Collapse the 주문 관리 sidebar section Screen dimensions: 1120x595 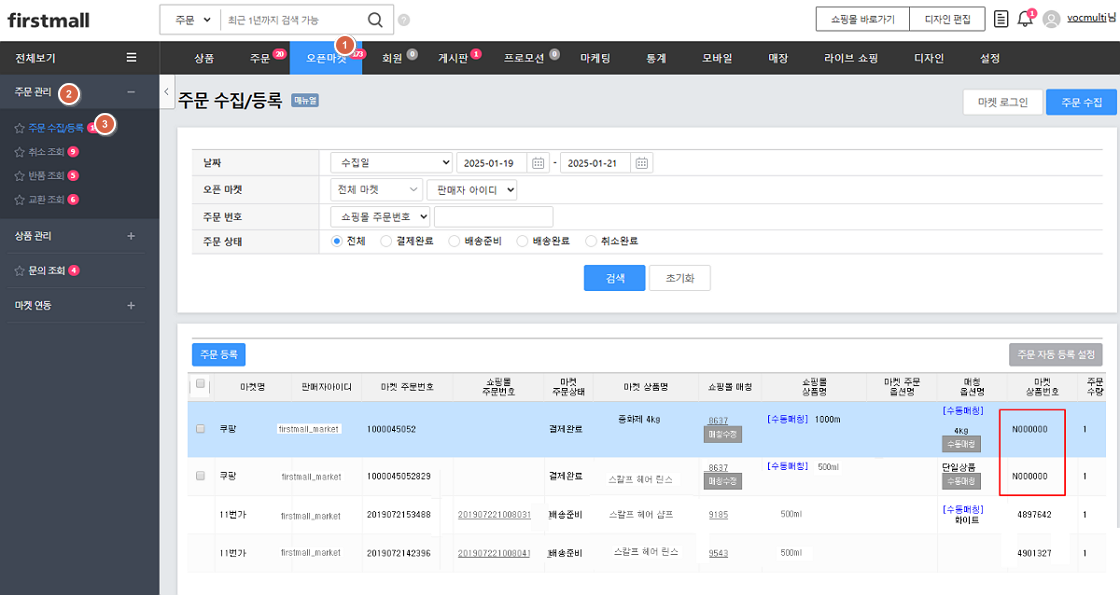click(131, 92)
